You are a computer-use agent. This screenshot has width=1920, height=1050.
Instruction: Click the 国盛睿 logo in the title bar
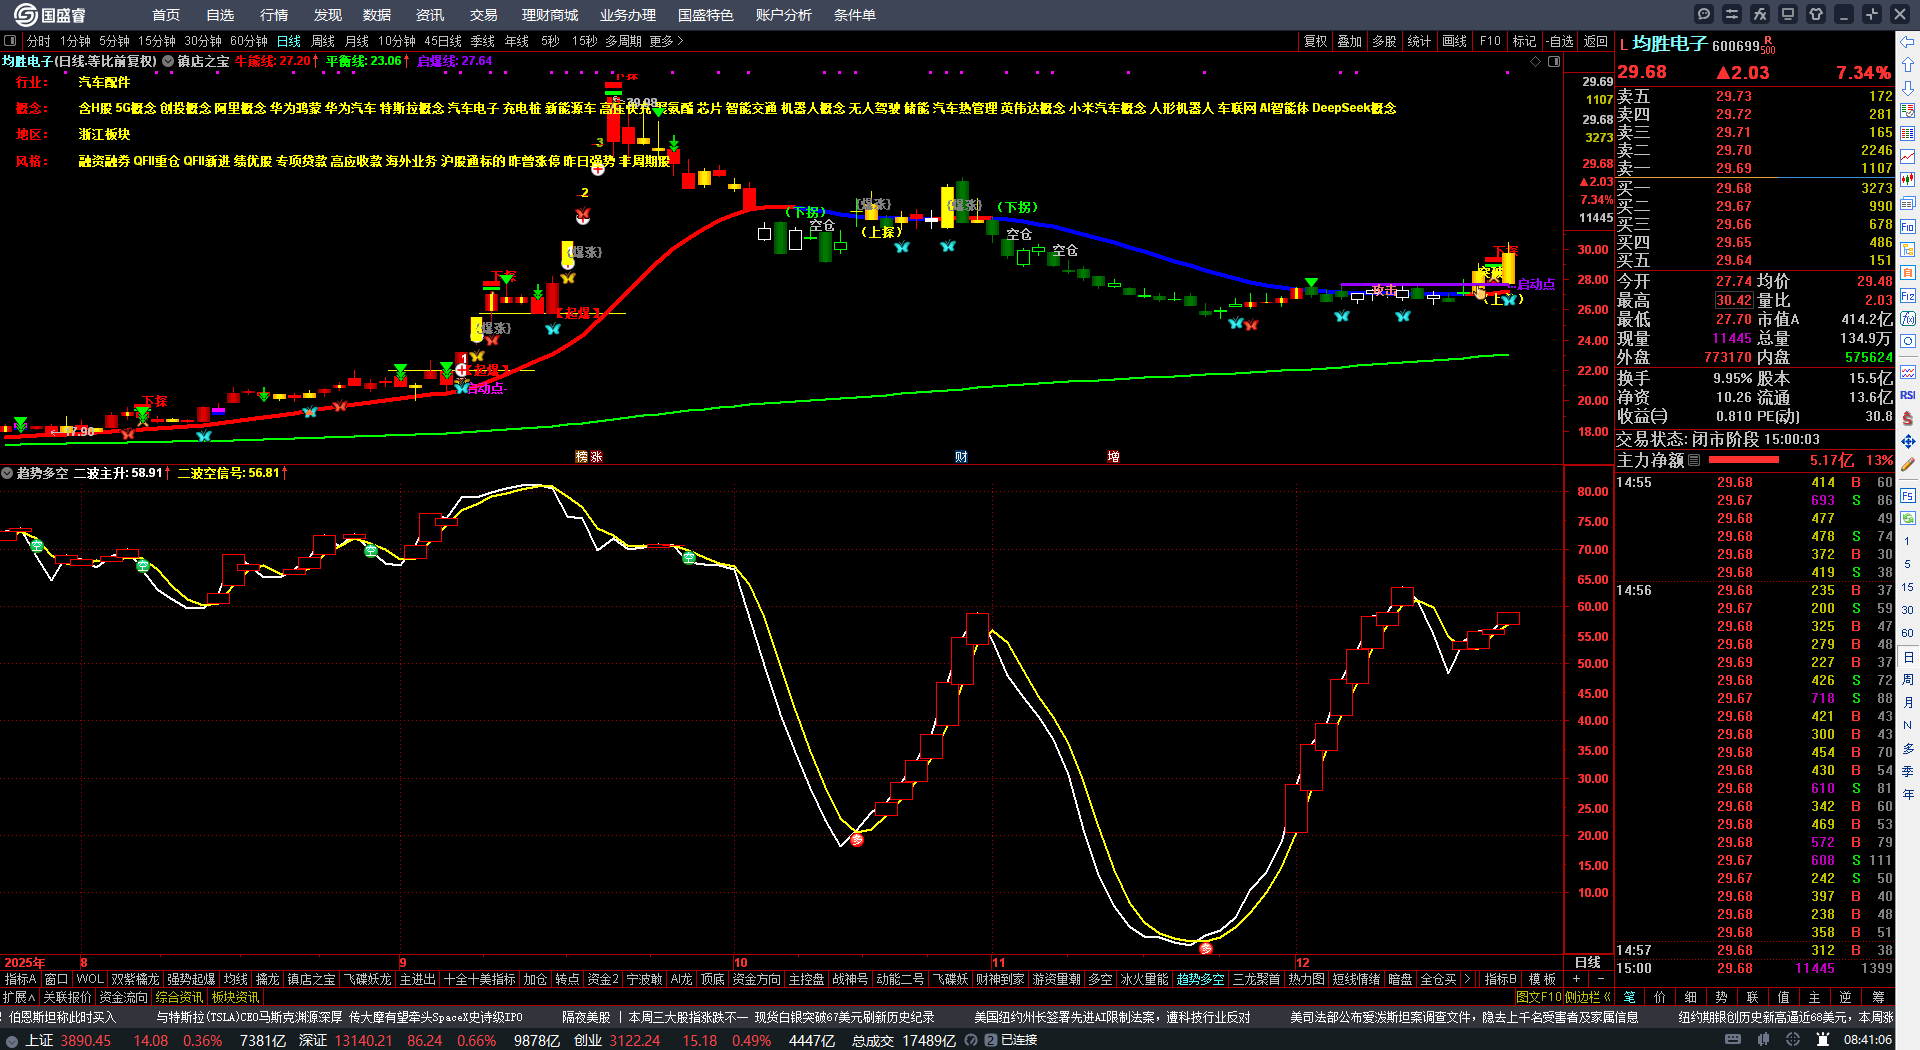click(x=50, y=15)
